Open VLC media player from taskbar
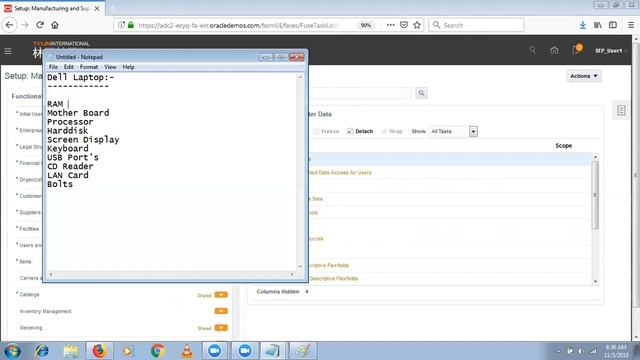Viewport: 640px width, 360px height. 187,351
